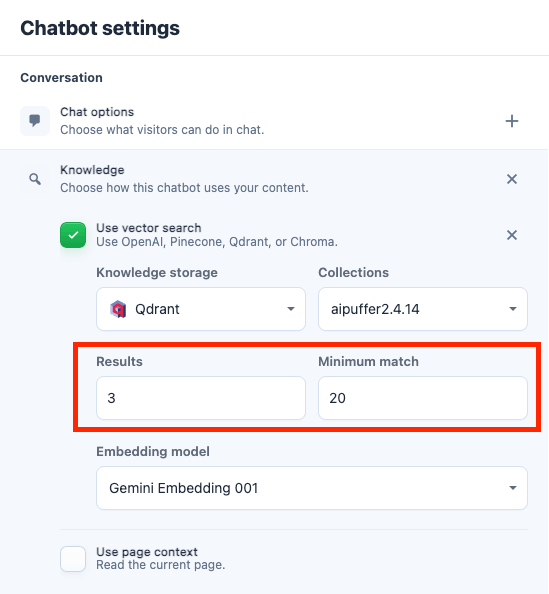Open the Collections aipuffer2.4.14 dropdown
This screenshot has height=594, width=549.
click(423, 309)
